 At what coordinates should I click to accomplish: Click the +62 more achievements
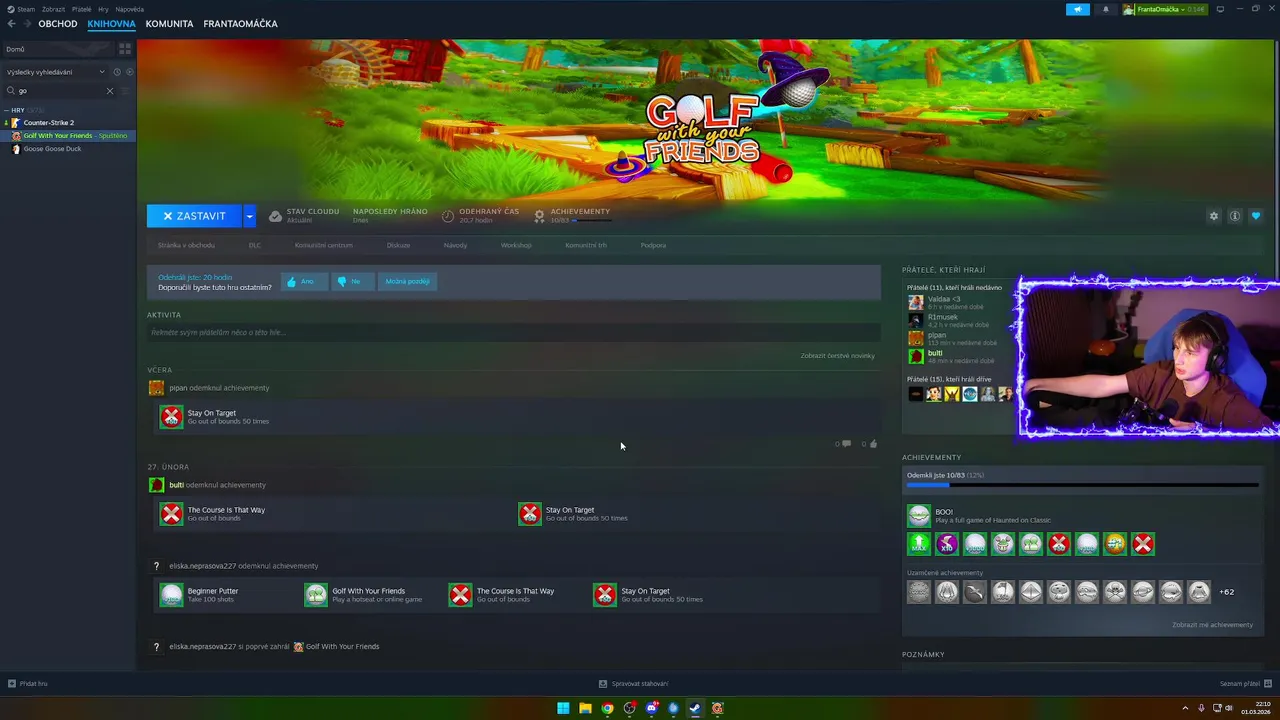pos(1226,592)
